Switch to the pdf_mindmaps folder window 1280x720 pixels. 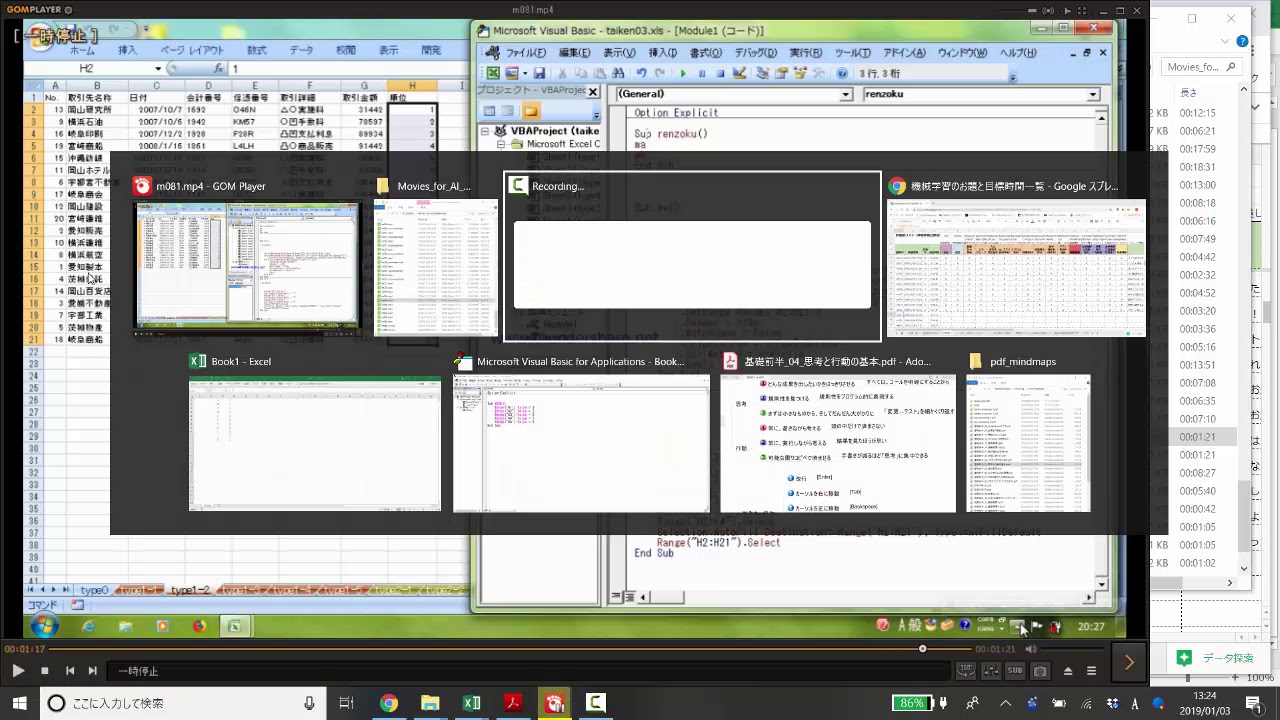pyautogui.click(x=1028, y=443)
